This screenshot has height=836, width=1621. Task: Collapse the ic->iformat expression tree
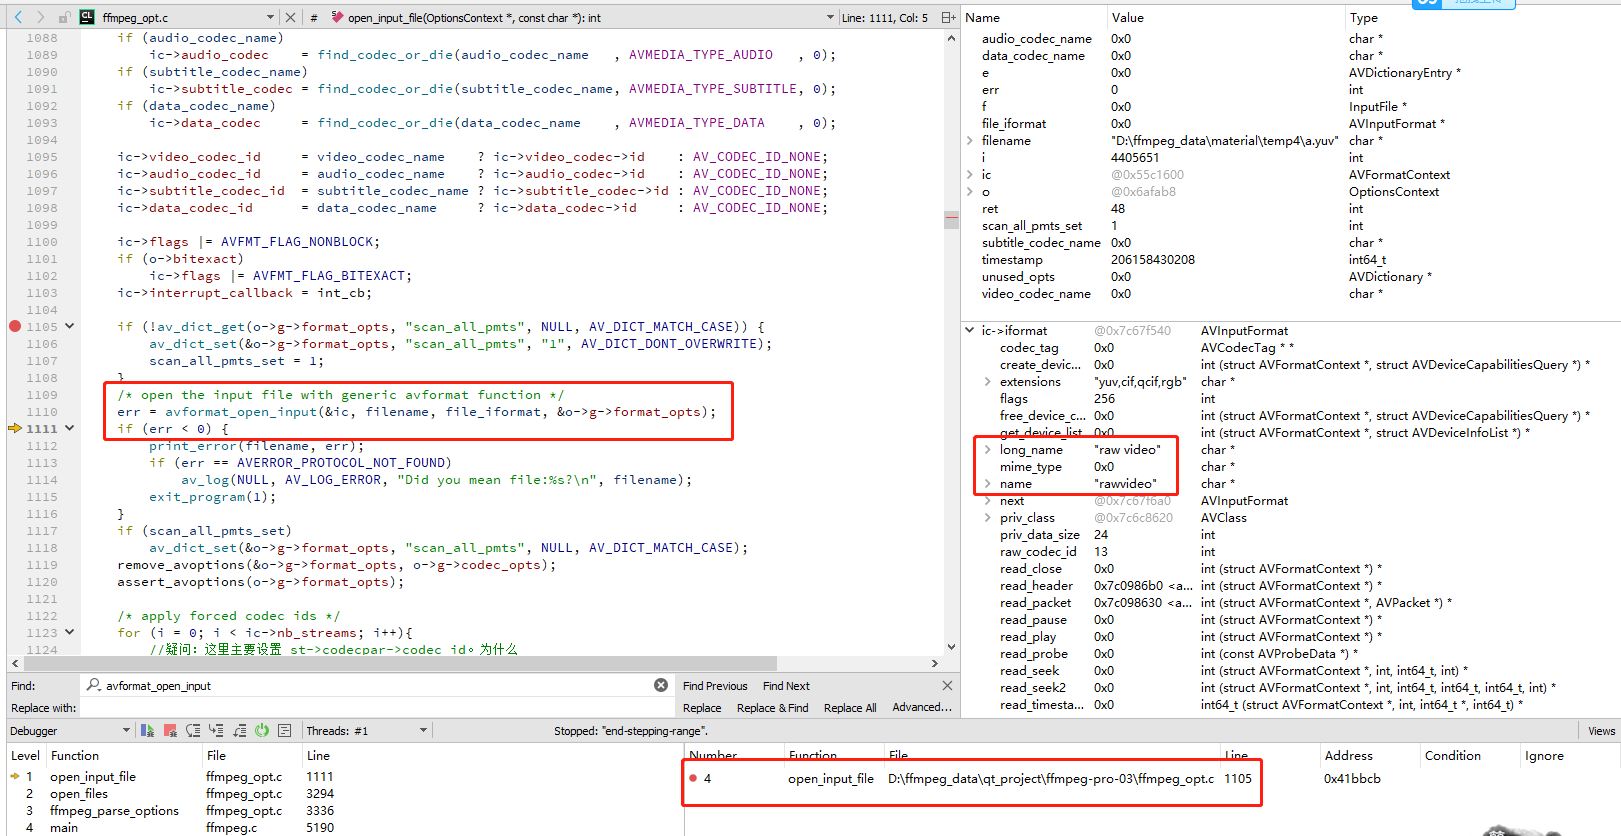tap(969, 330)
